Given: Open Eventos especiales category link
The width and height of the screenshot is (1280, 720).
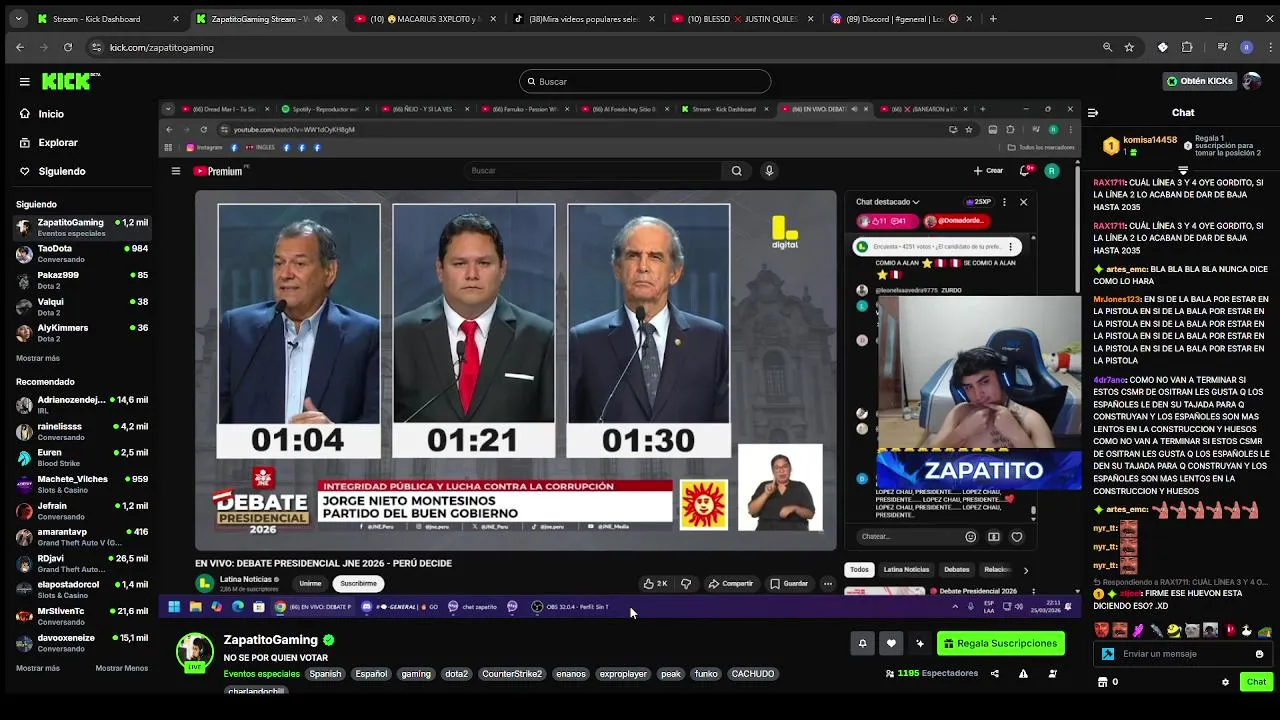Looking at the screenshot, I should (261, 674).
